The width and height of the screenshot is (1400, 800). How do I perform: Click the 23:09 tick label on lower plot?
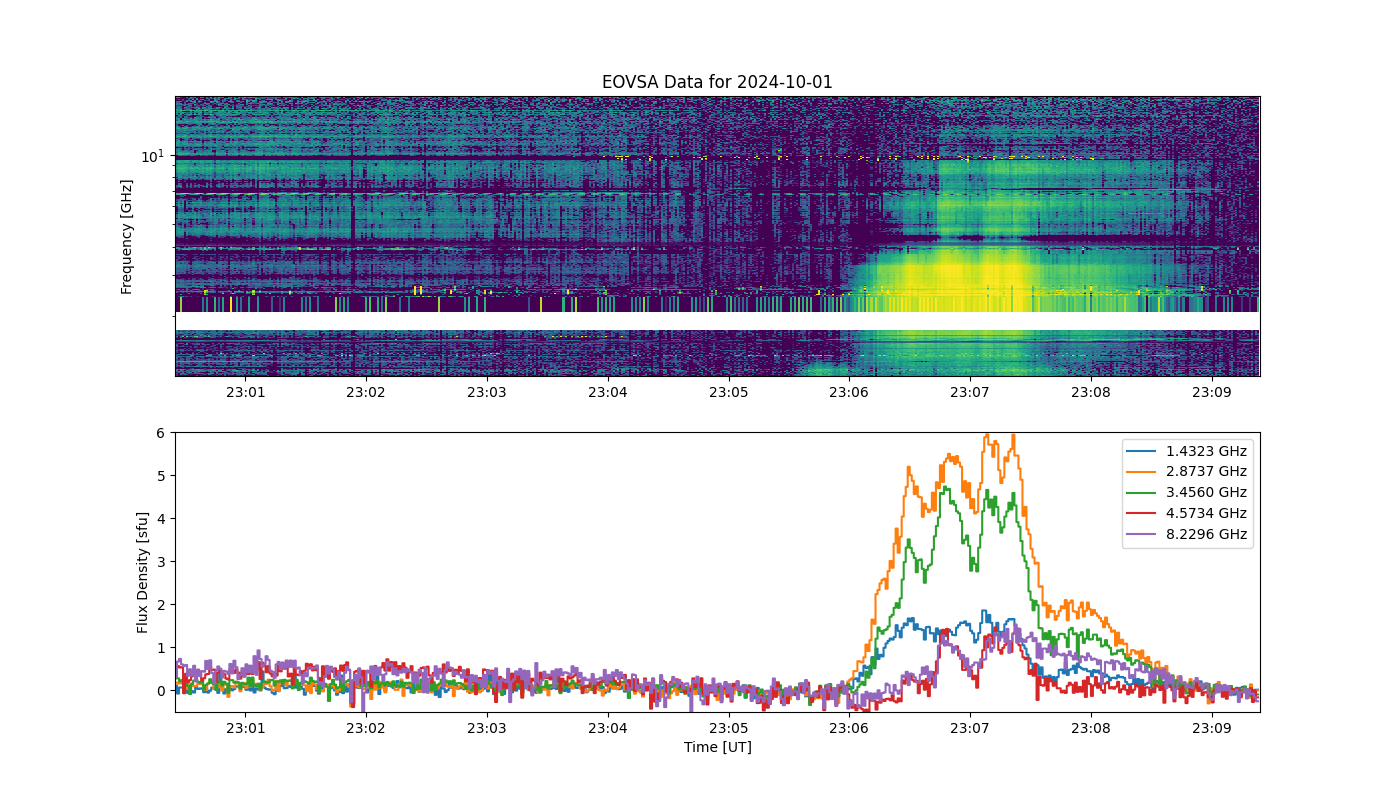coord(1212,728)
